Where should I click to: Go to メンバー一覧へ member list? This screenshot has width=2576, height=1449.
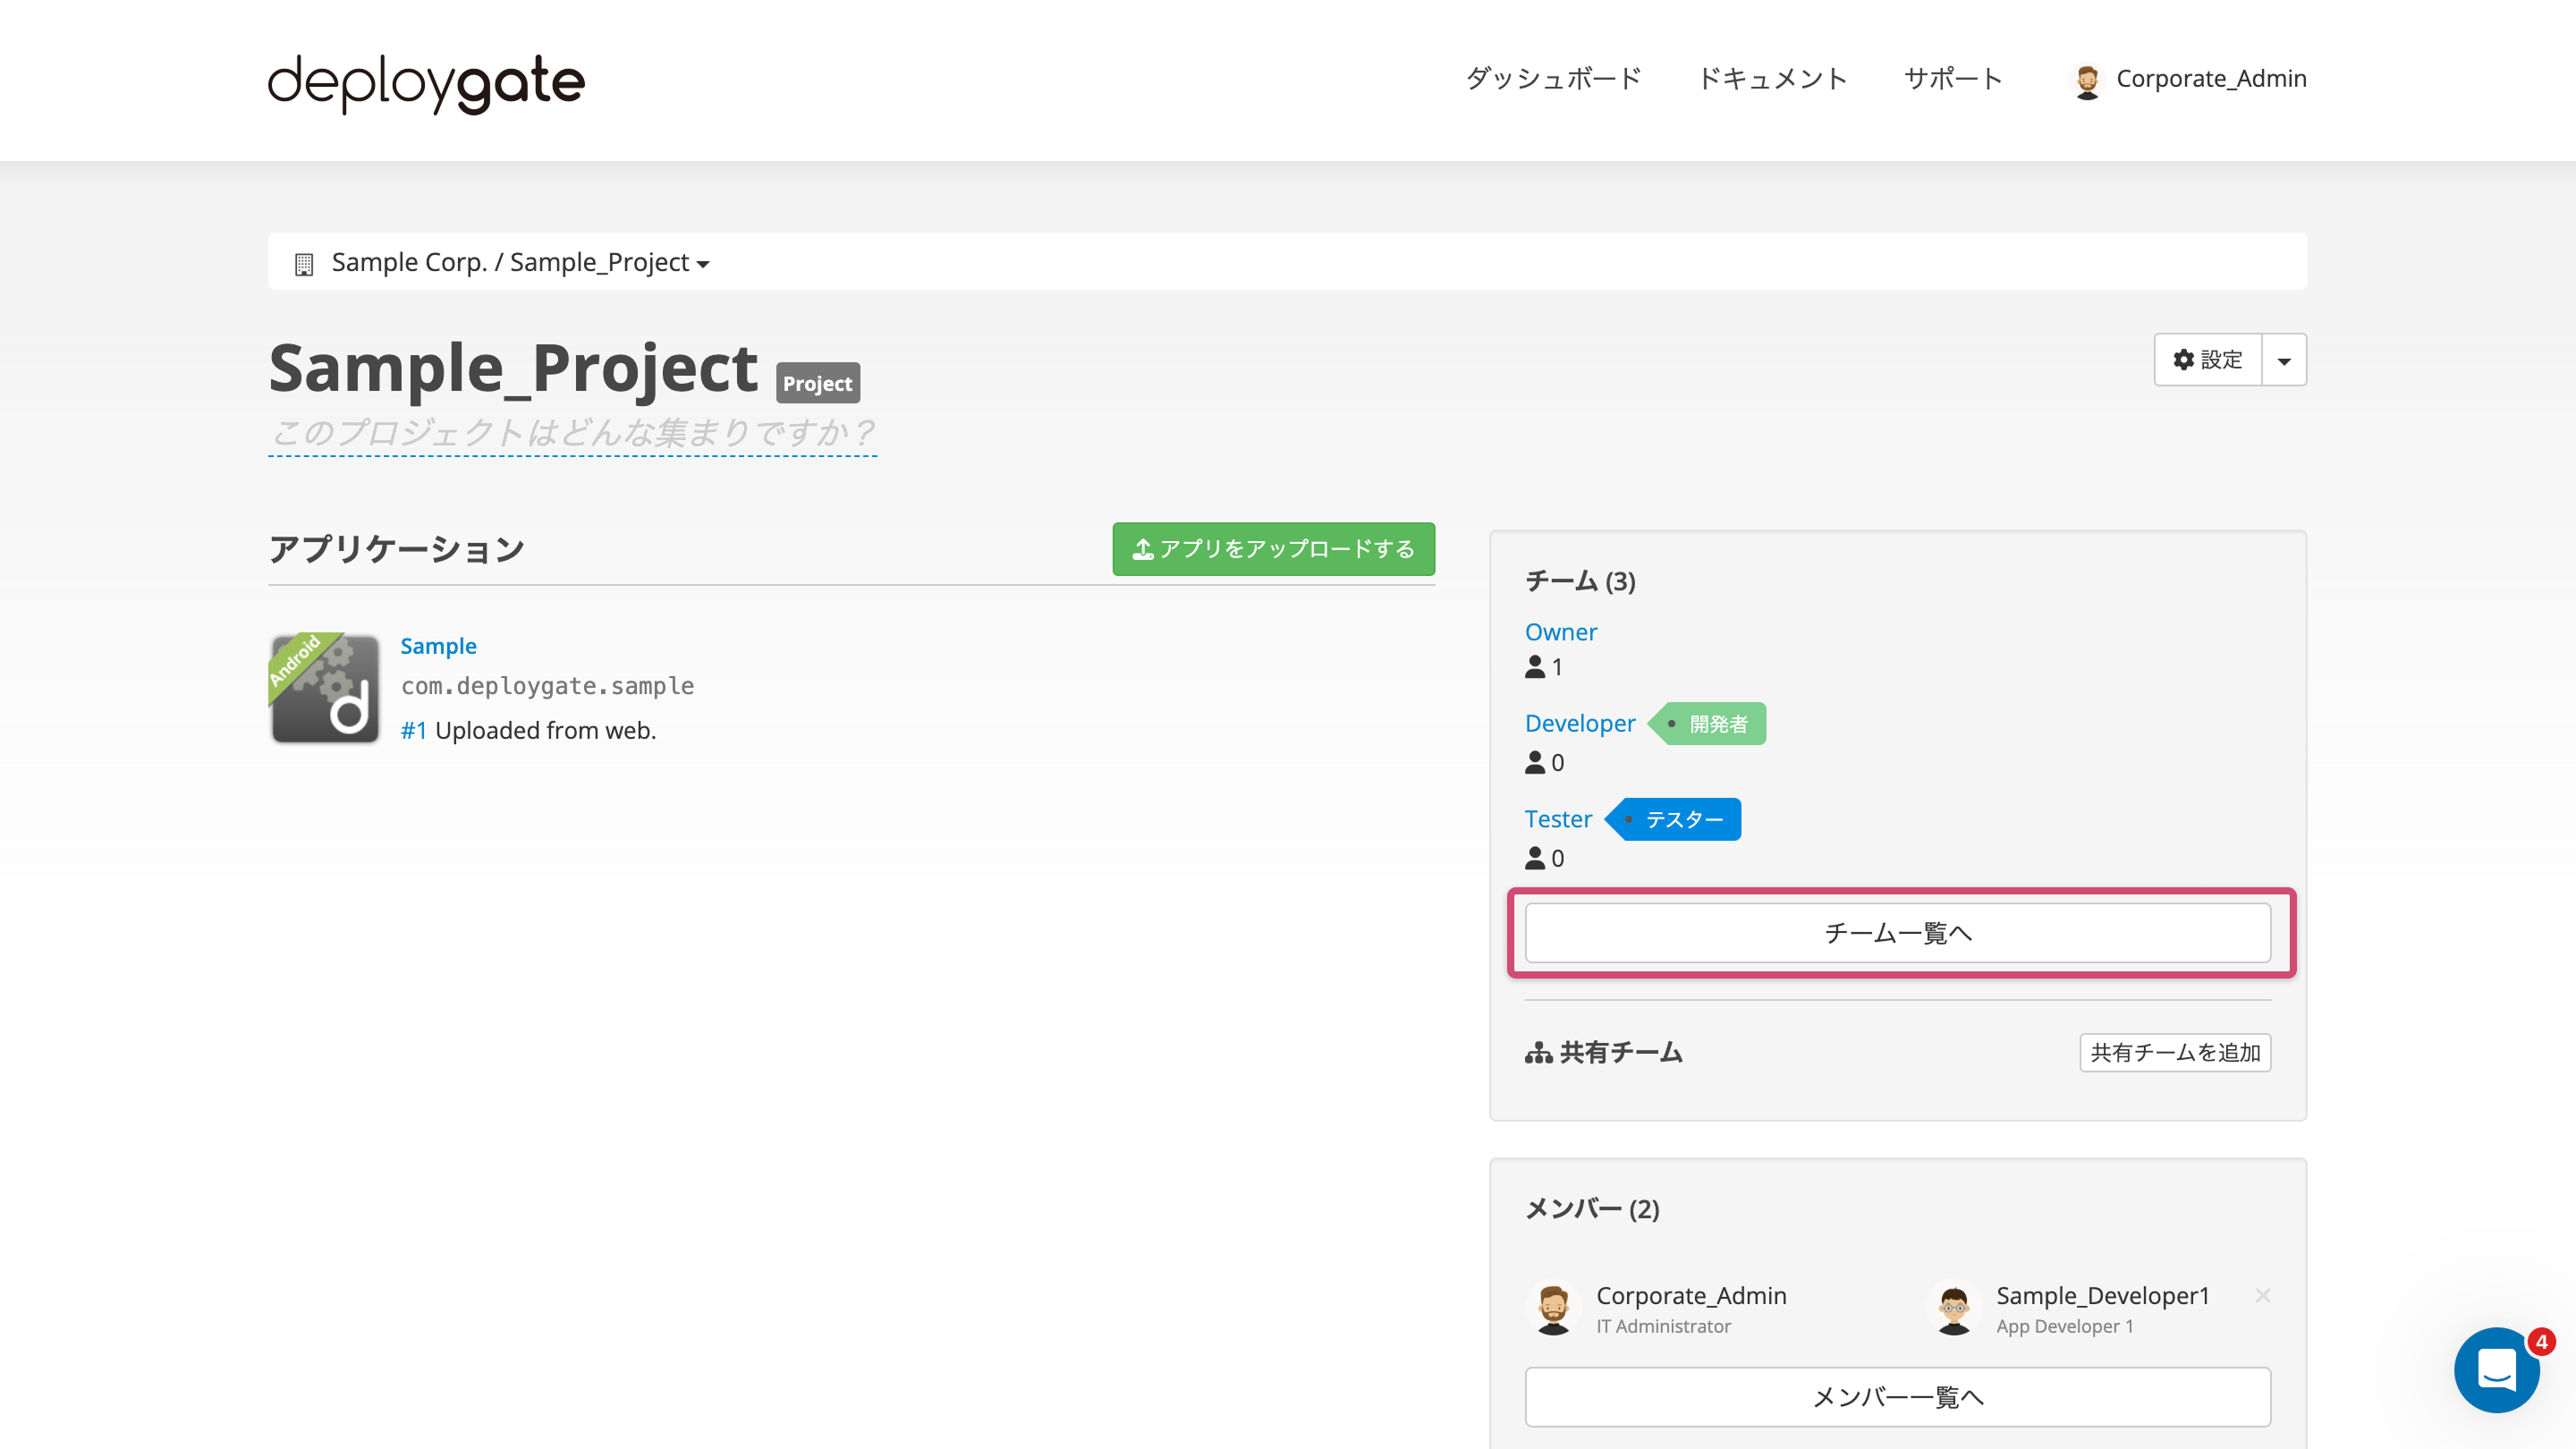(x=1898, y=1397)
